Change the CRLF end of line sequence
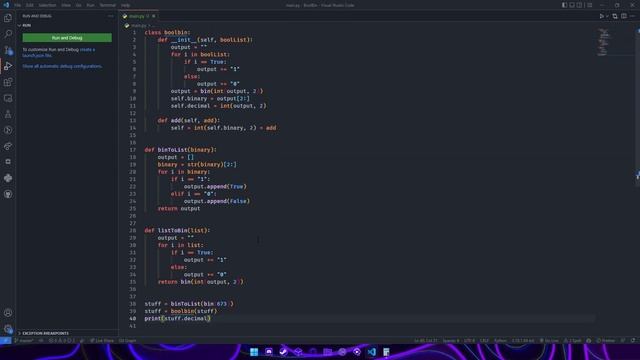Image resolution: width=640 pixels, height=360 pixels. [484, 340]
